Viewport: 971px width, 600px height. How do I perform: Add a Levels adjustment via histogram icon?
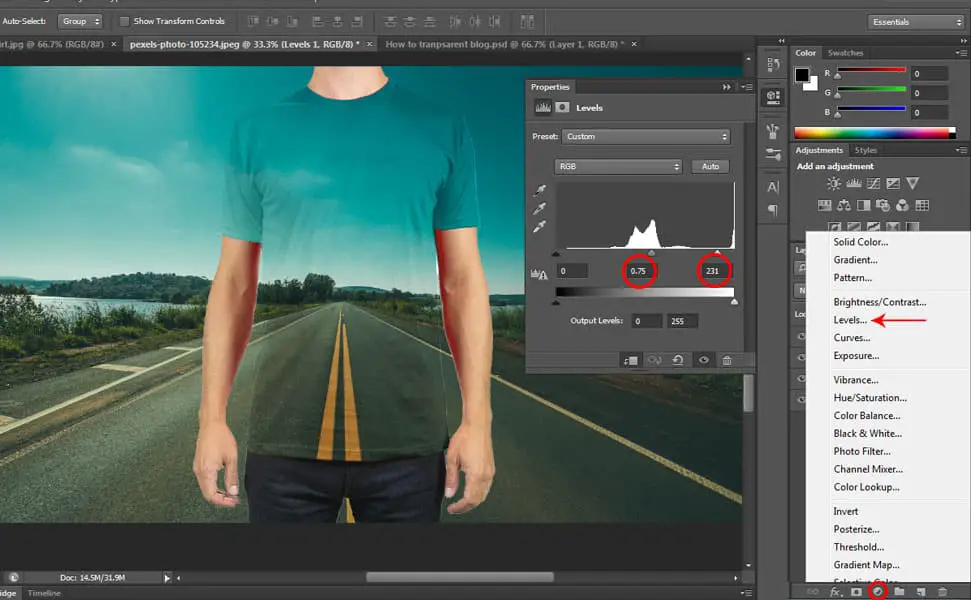pos(855,183)
